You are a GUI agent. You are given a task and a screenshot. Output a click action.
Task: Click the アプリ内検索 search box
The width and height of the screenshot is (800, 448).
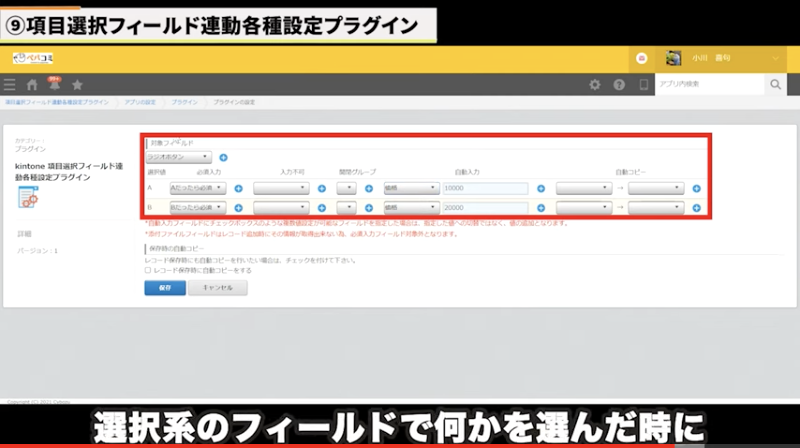point(708,85)
